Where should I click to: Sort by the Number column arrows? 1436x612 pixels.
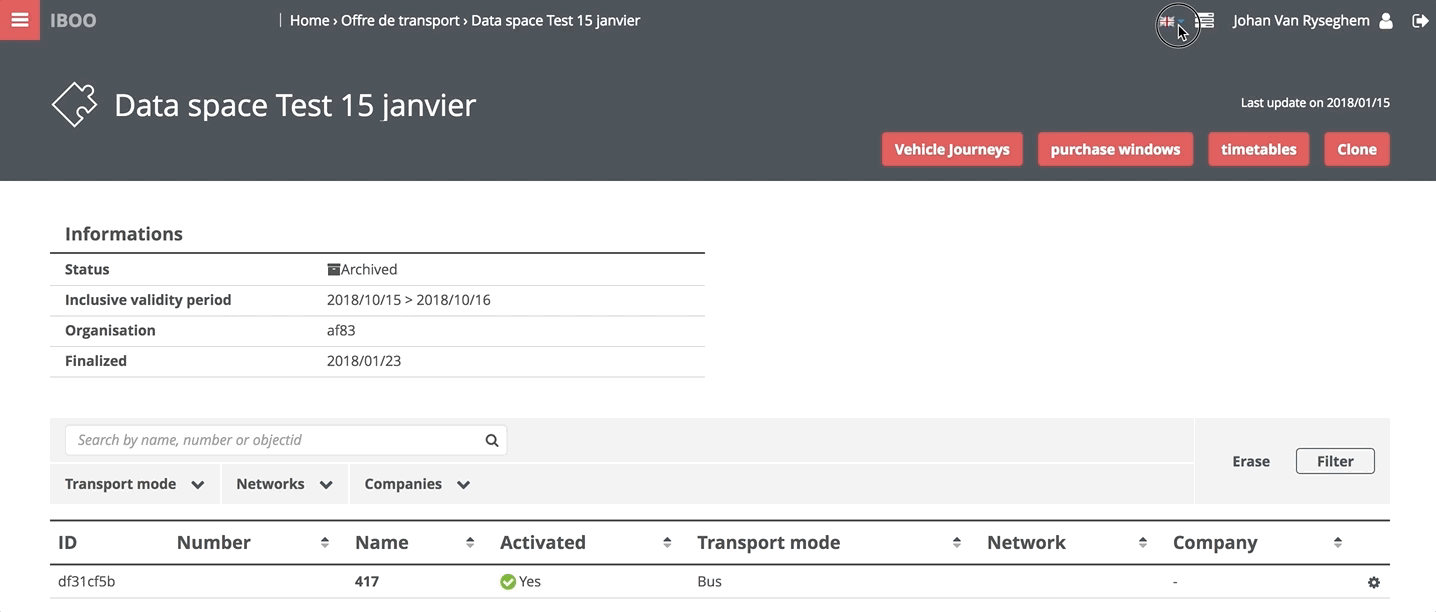(325, 543)
